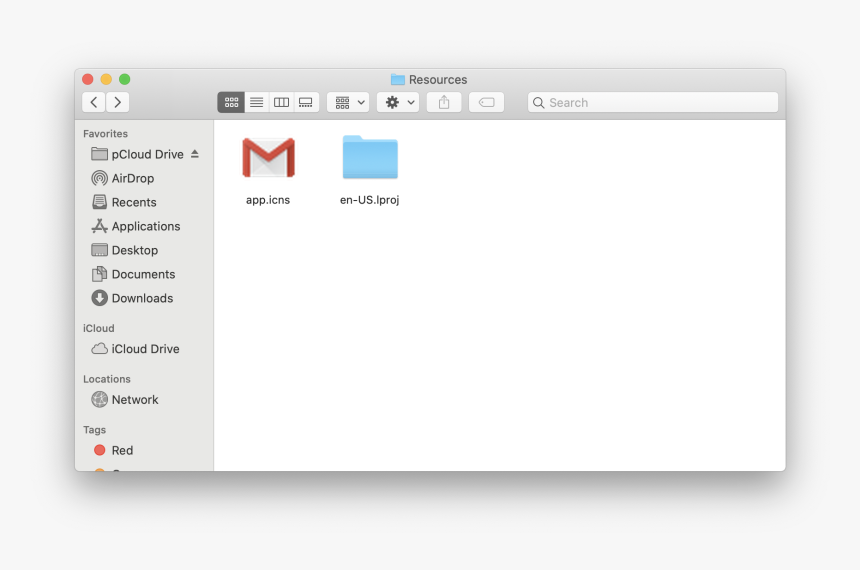Click the Network globe icon

click(x=99, y=399)
